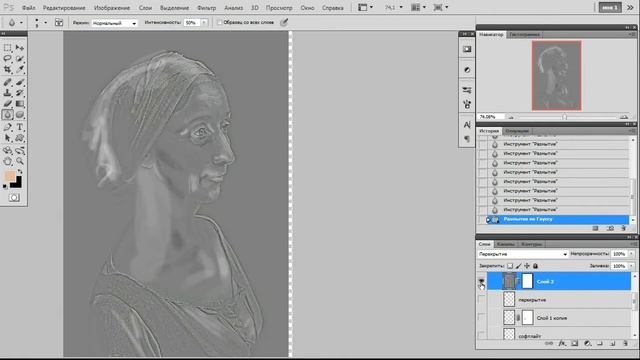Toggle visibility of layer Слой 2
The width and height of the screenshot is (640, 360).
tap(482, 282)
